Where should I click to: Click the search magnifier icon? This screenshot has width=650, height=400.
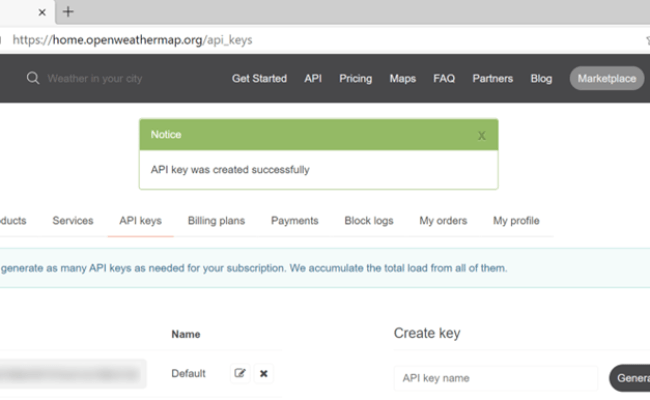point(33,78)
